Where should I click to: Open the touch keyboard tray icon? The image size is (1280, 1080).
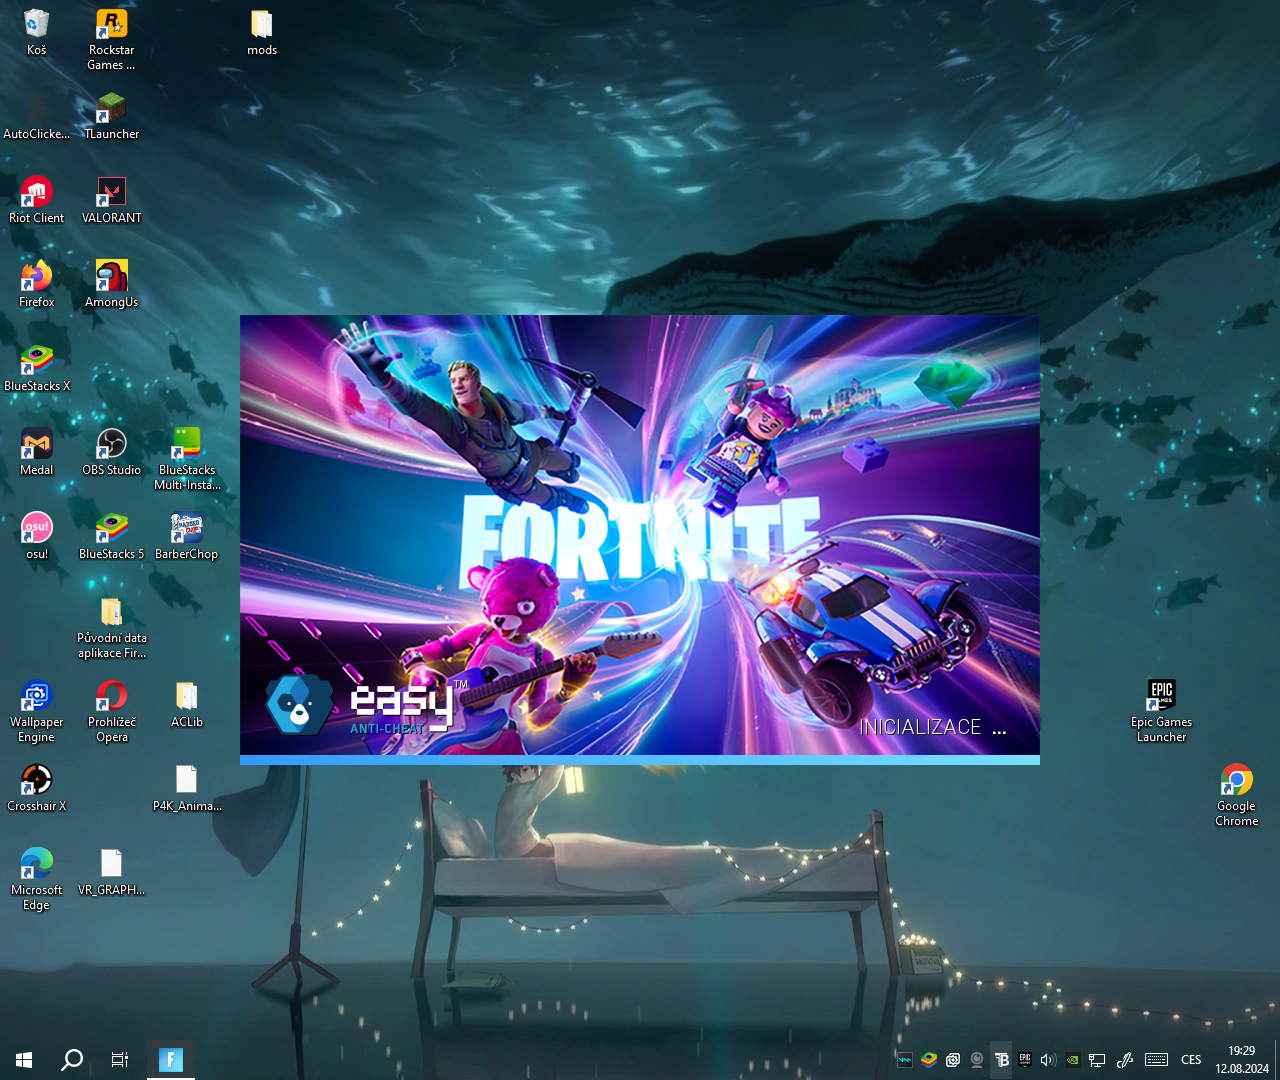point(1157,1060)
